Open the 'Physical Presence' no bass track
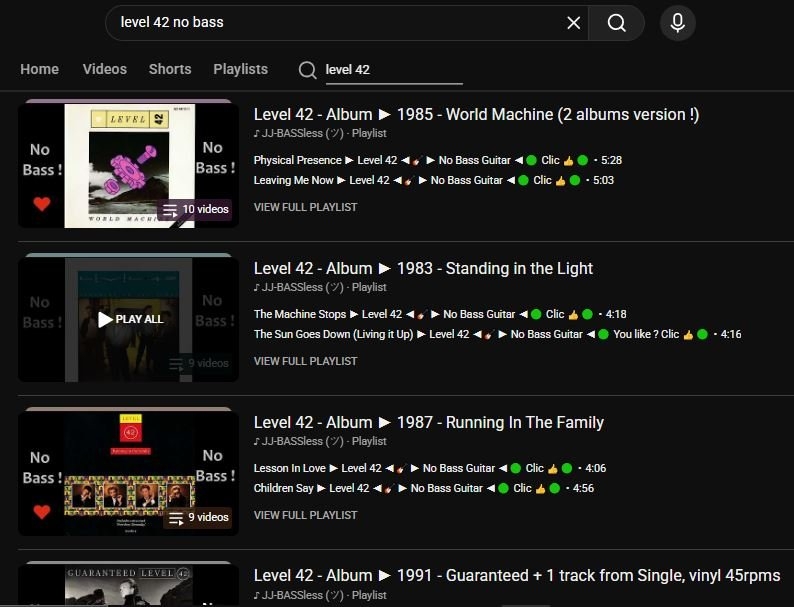The height and width of the screenshot is (607, 794). tap(438, 160)
